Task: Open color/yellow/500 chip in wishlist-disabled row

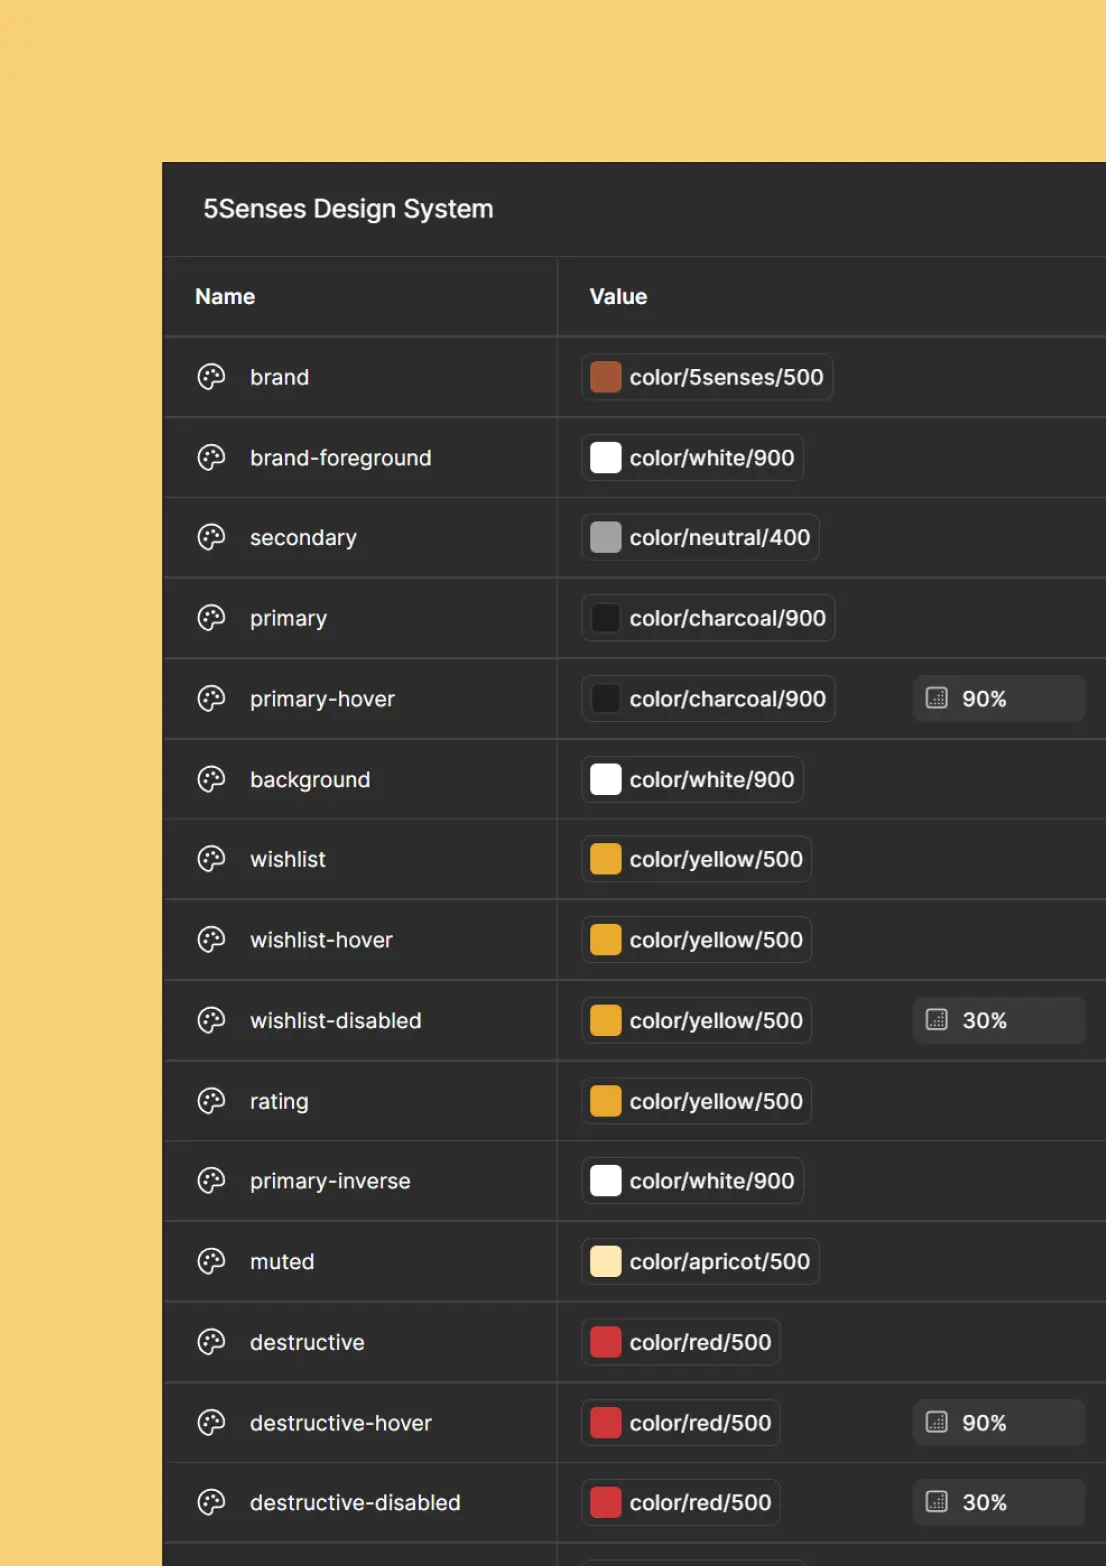Action: pyautogui.click(x=696, y=1020)
